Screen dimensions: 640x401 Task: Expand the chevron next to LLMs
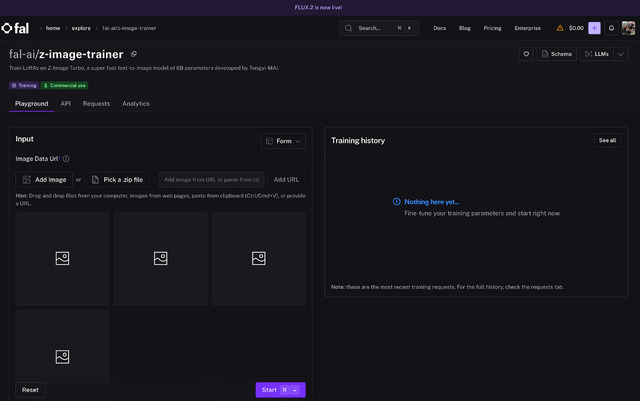click(621, 54)
